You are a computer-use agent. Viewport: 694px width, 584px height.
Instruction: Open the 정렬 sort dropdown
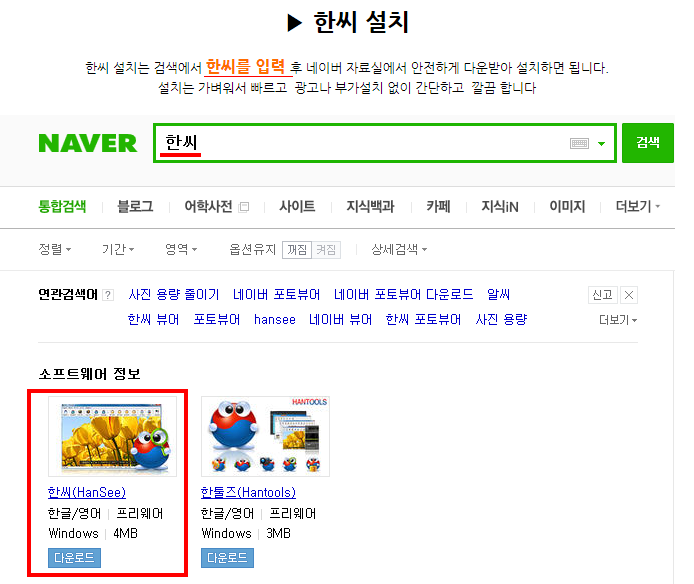54,249
